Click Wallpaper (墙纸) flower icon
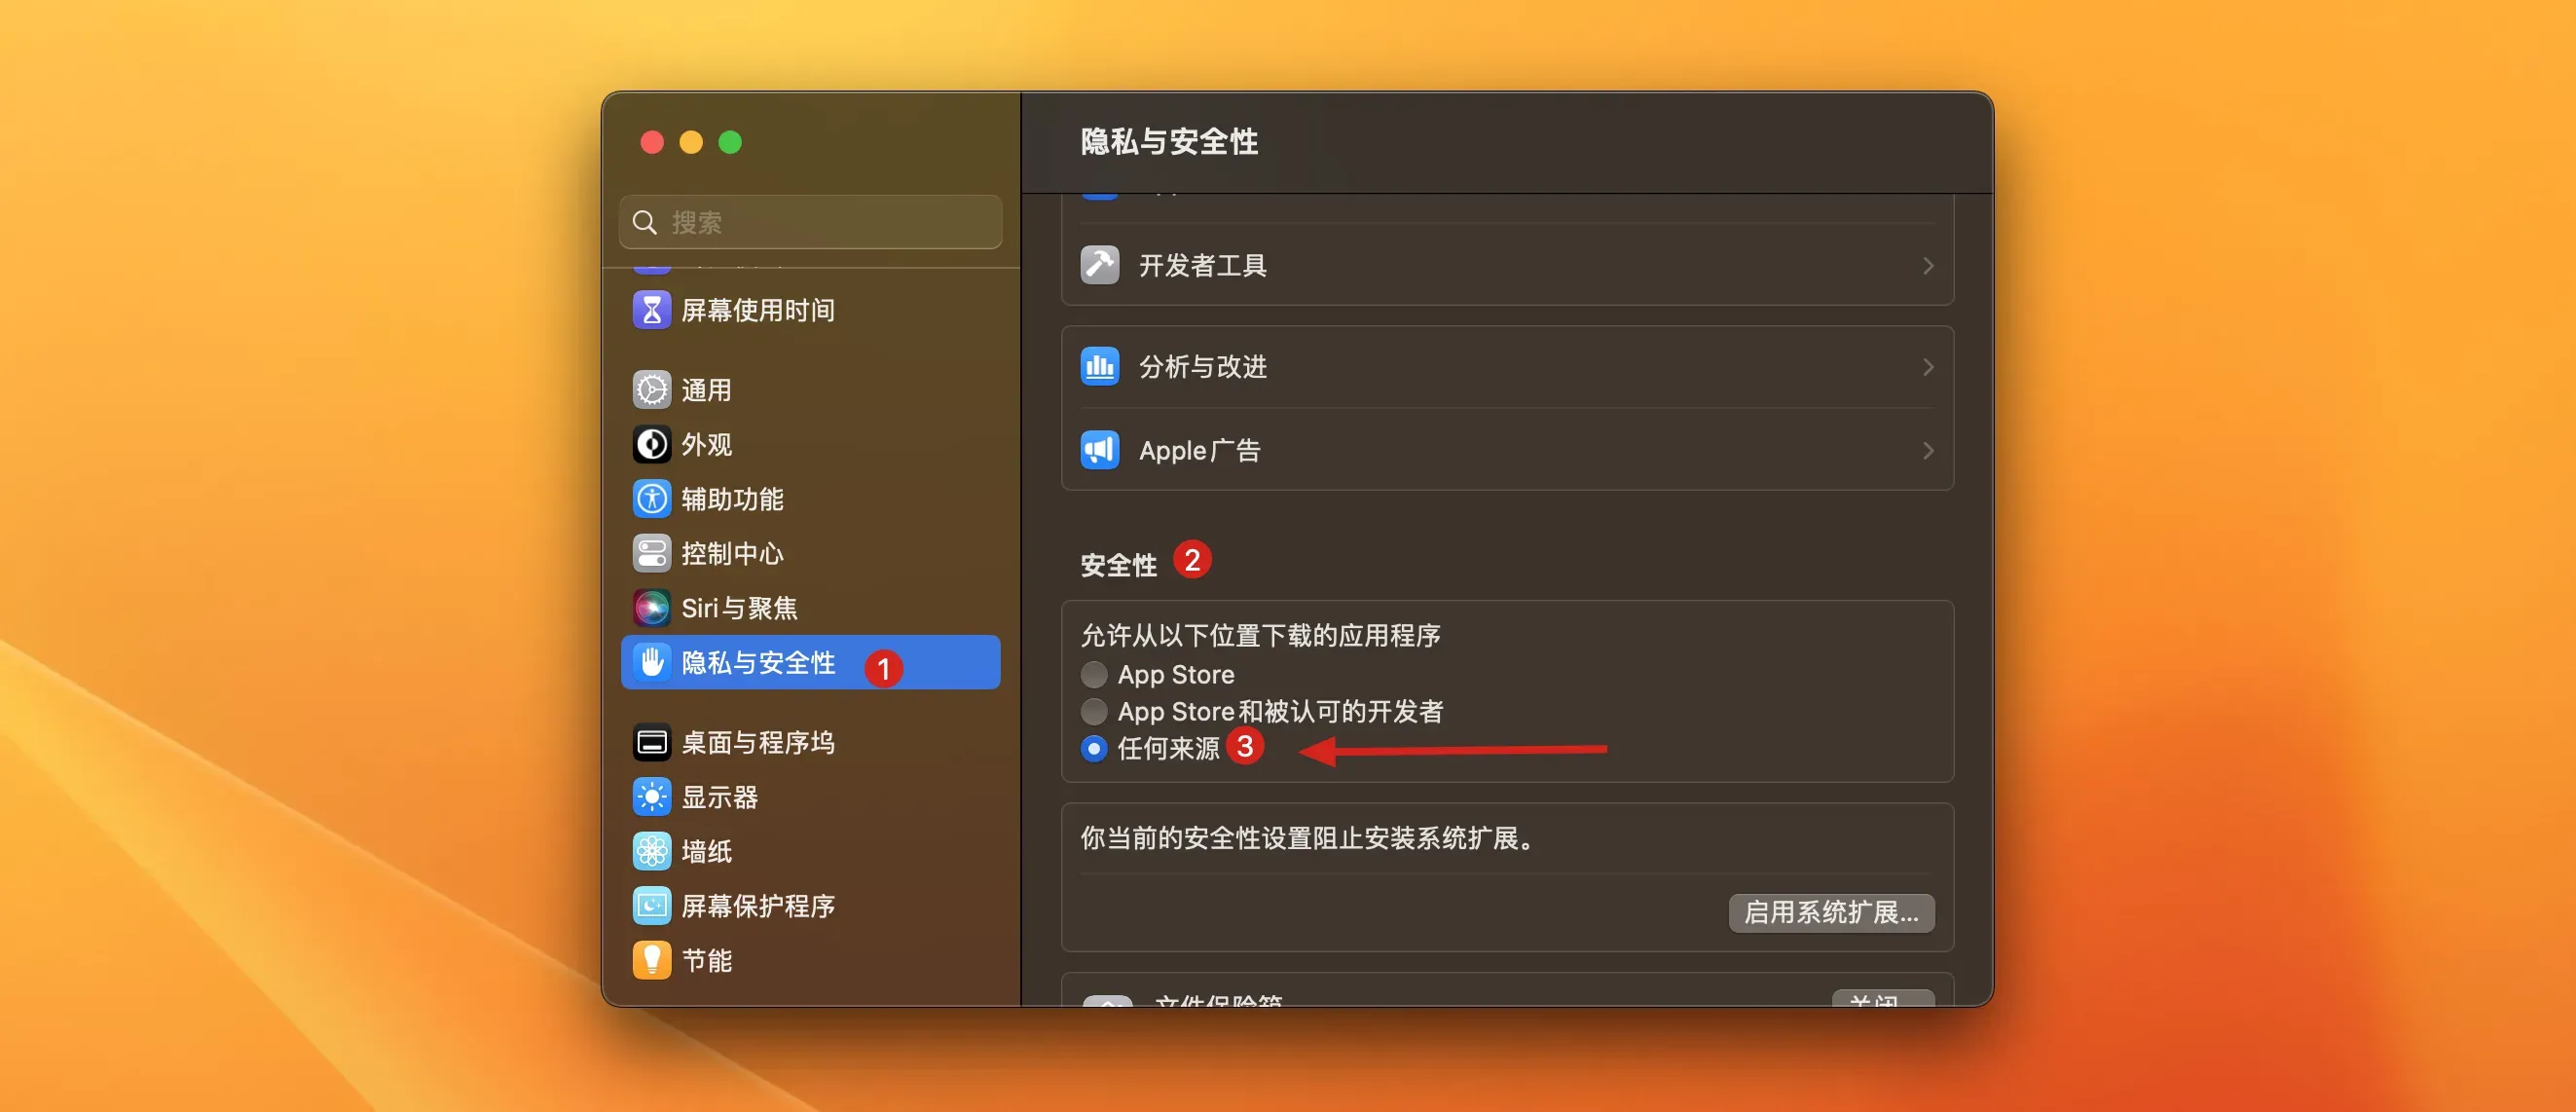 (652, 851)
